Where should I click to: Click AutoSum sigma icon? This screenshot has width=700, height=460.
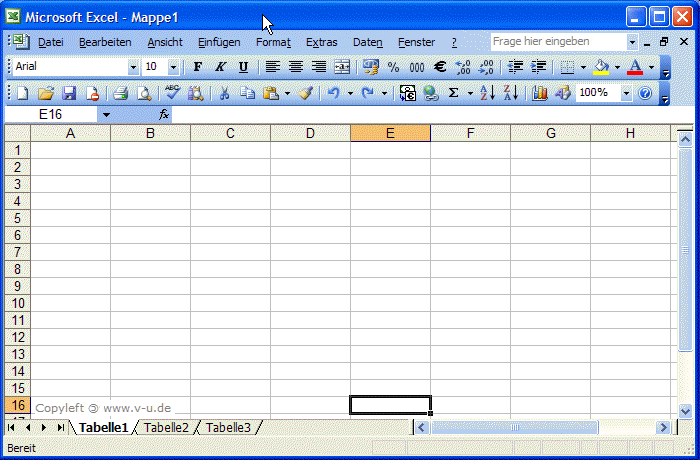454,93
